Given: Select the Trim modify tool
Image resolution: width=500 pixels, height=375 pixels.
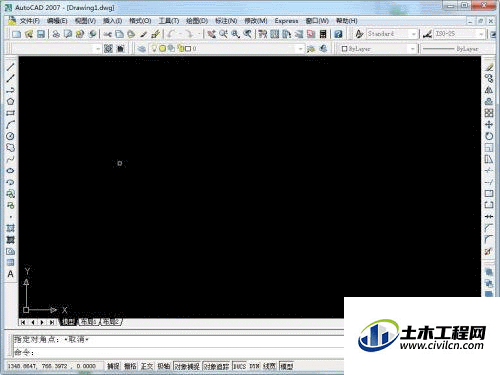Looking at the screenshot, I should pyautogui.click(x=489, y=171).
